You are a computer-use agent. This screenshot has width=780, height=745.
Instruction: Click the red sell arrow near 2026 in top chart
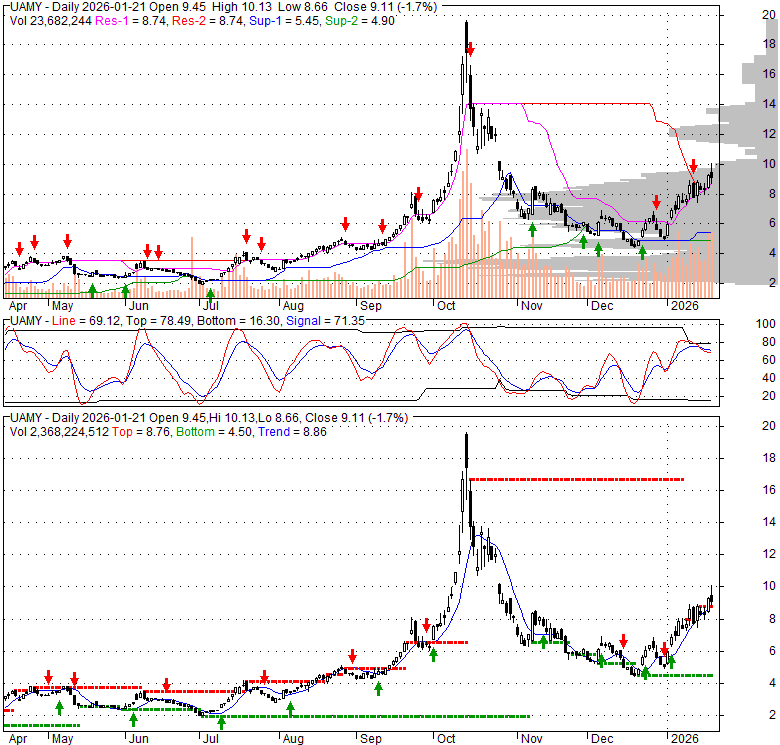tap(693, 166)
